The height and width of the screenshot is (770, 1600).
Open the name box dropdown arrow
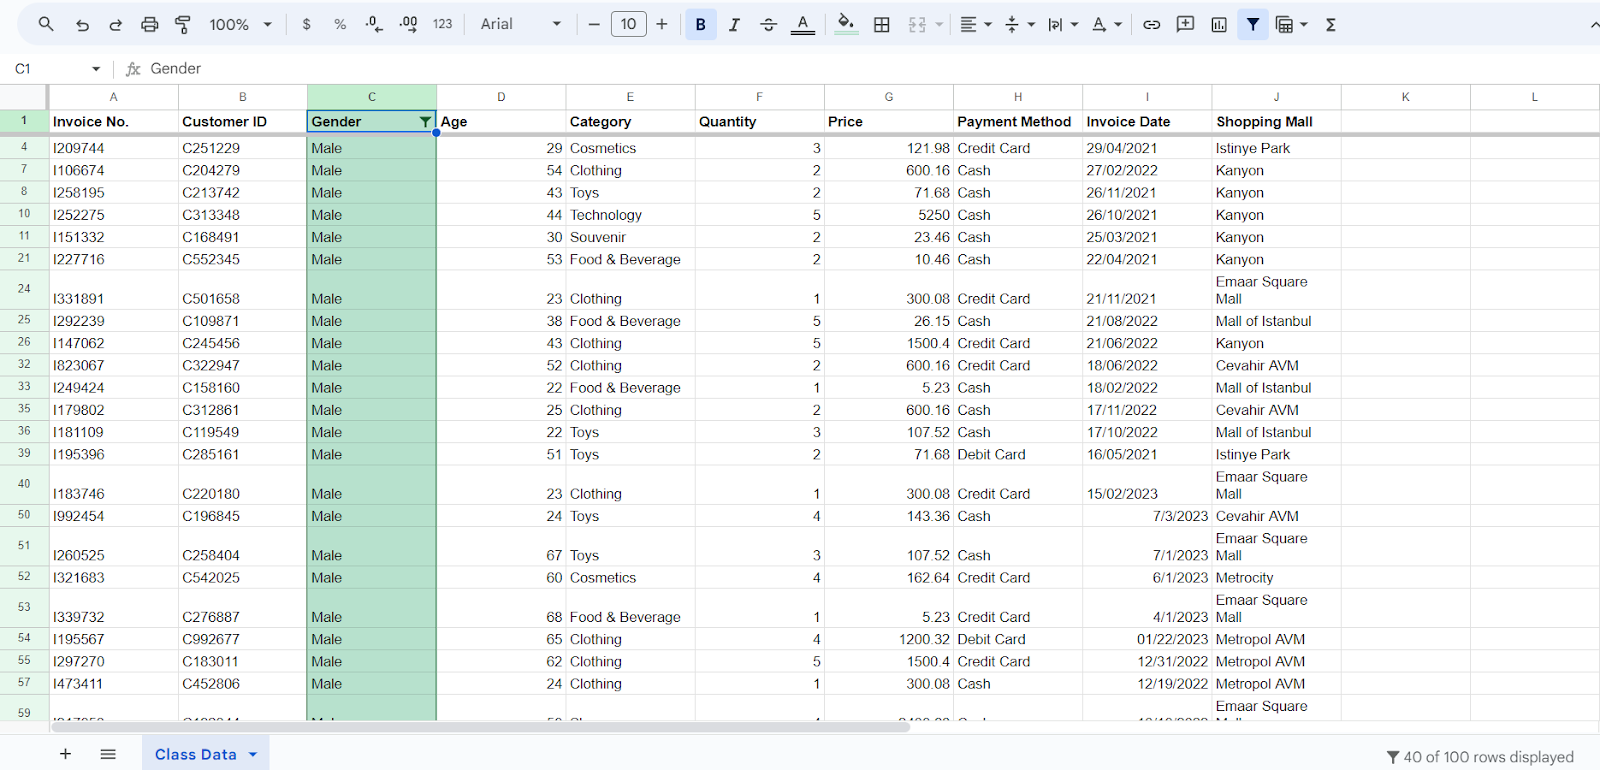click(x=96, y=69)
